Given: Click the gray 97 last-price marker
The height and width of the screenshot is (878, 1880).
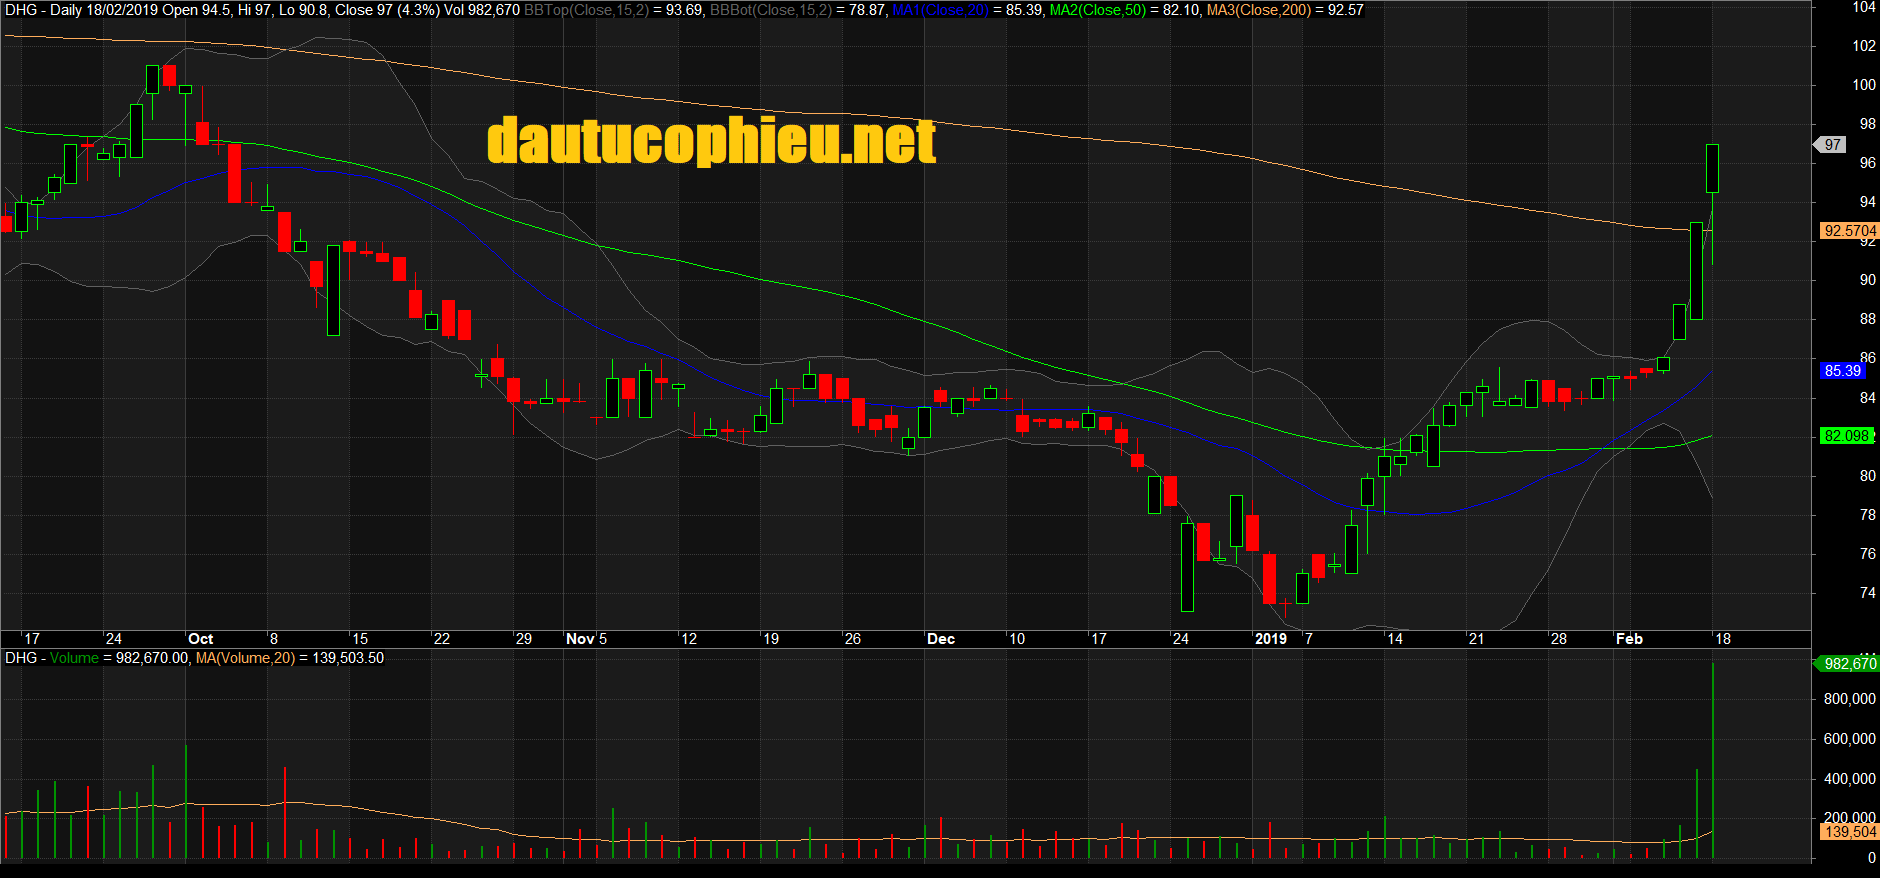Looking at the screenshot, I should tap(1832, 145).
